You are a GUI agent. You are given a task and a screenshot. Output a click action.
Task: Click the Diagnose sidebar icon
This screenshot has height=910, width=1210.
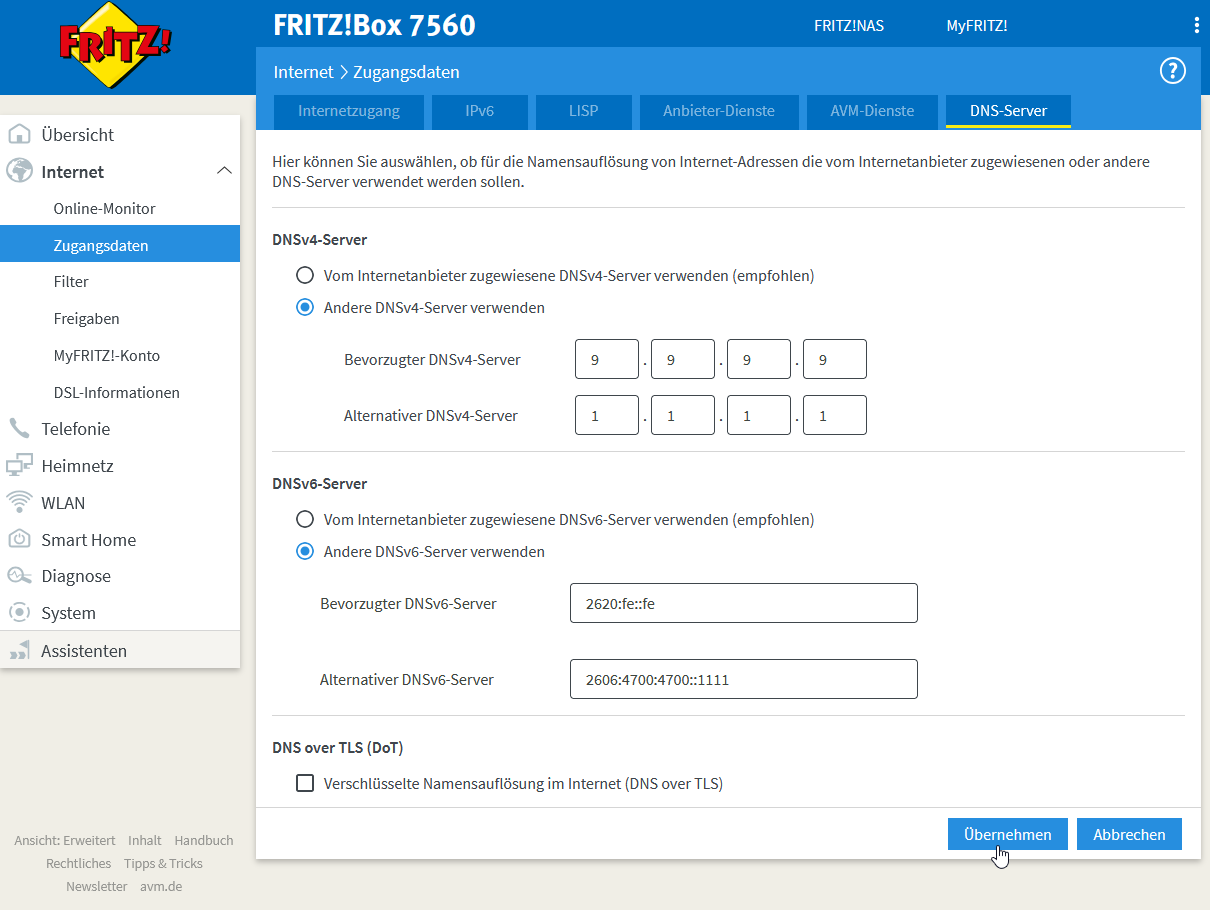[x=21, y=576]
